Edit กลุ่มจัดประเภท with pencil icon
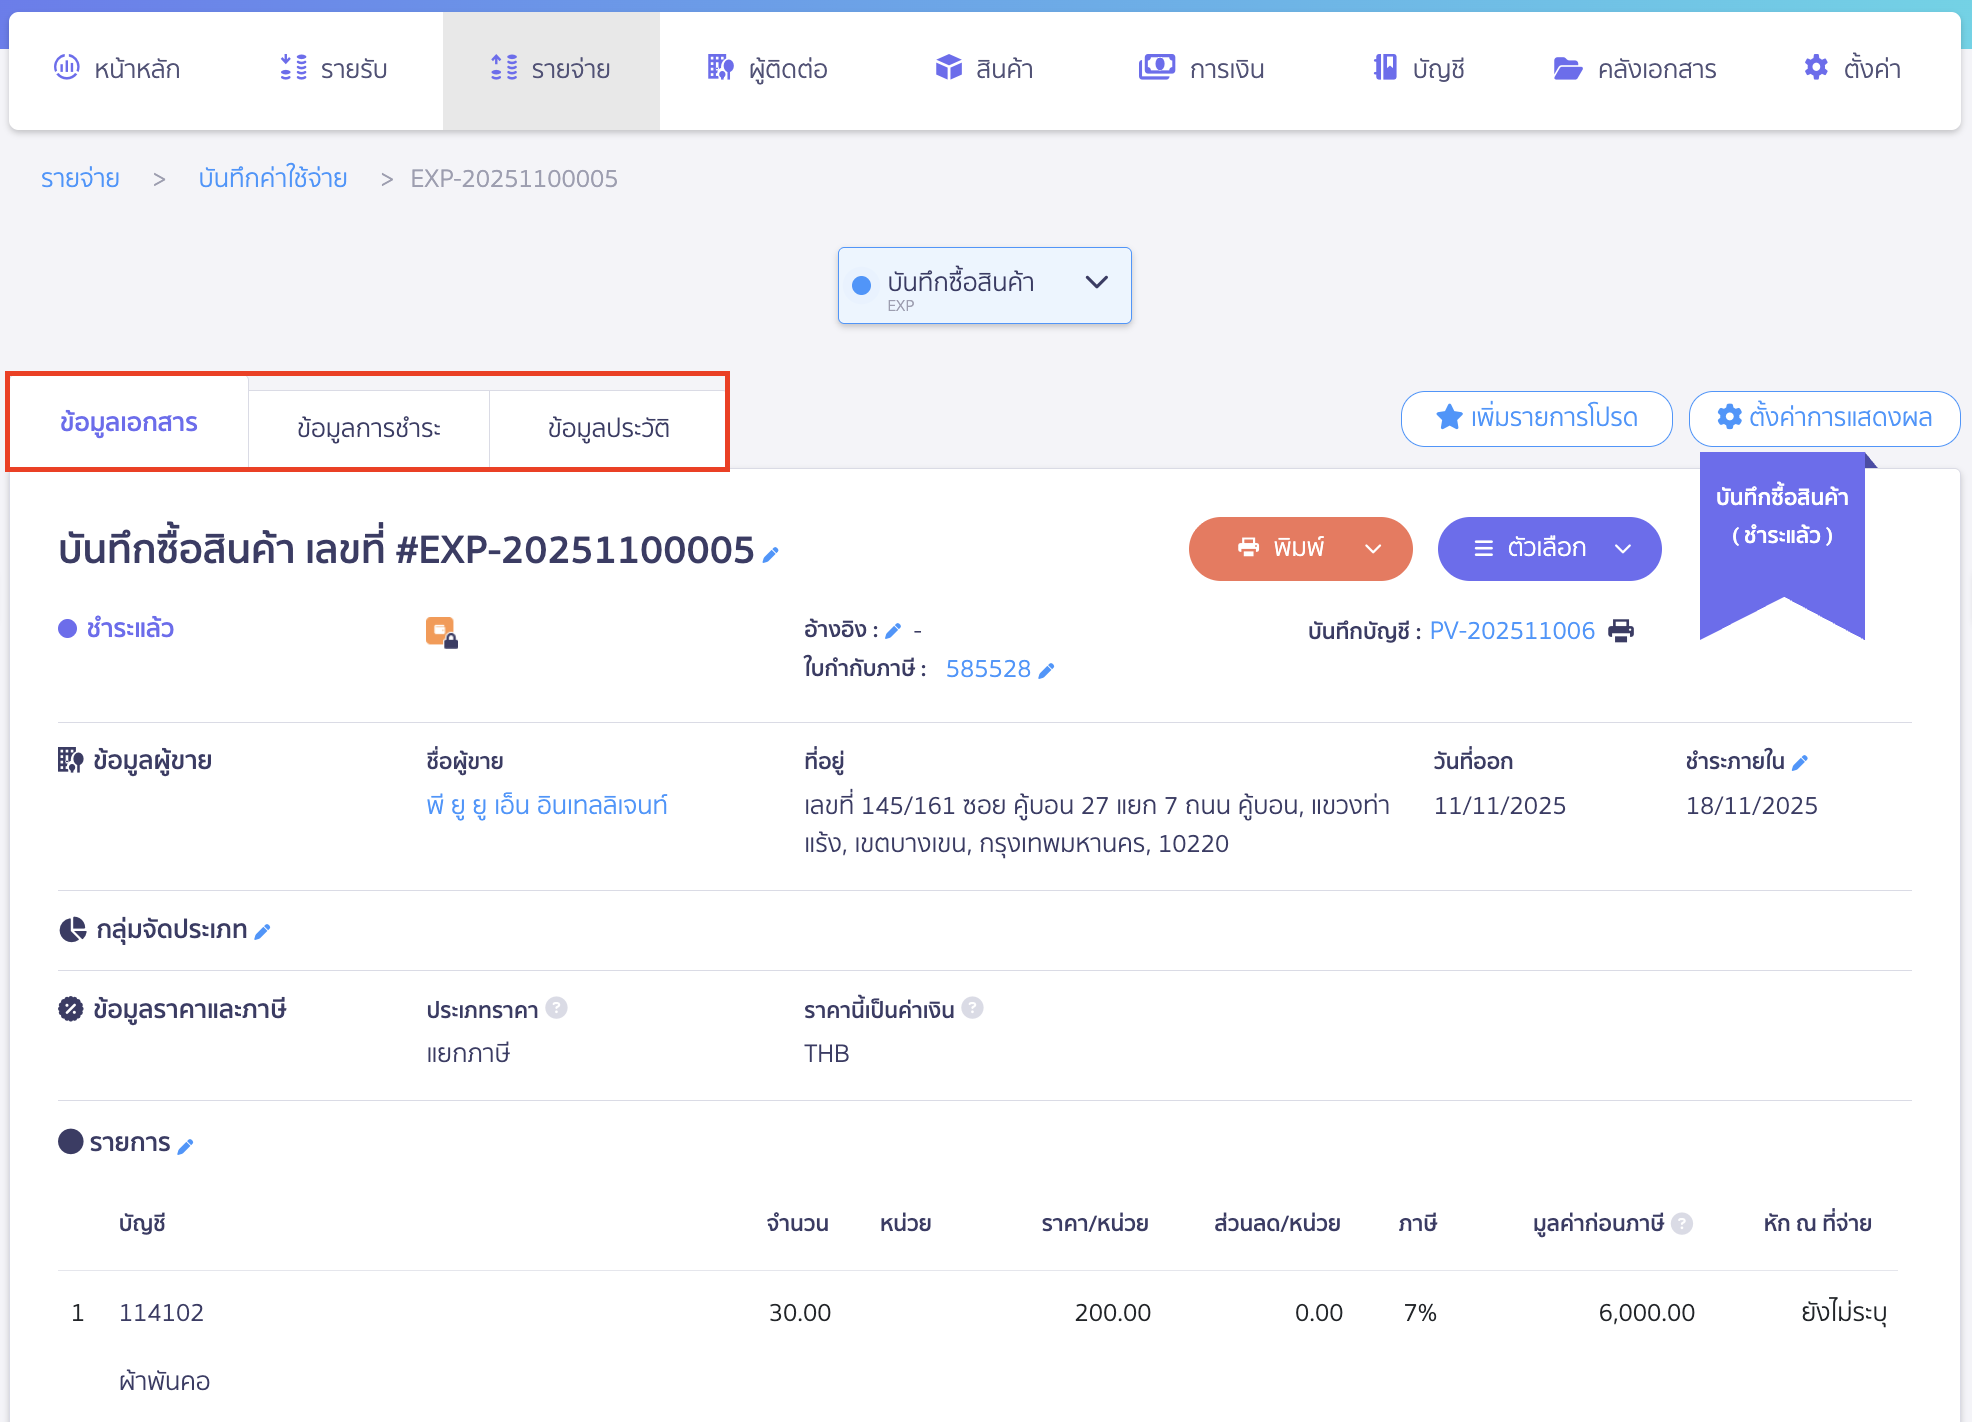 (x=263, y=932)
